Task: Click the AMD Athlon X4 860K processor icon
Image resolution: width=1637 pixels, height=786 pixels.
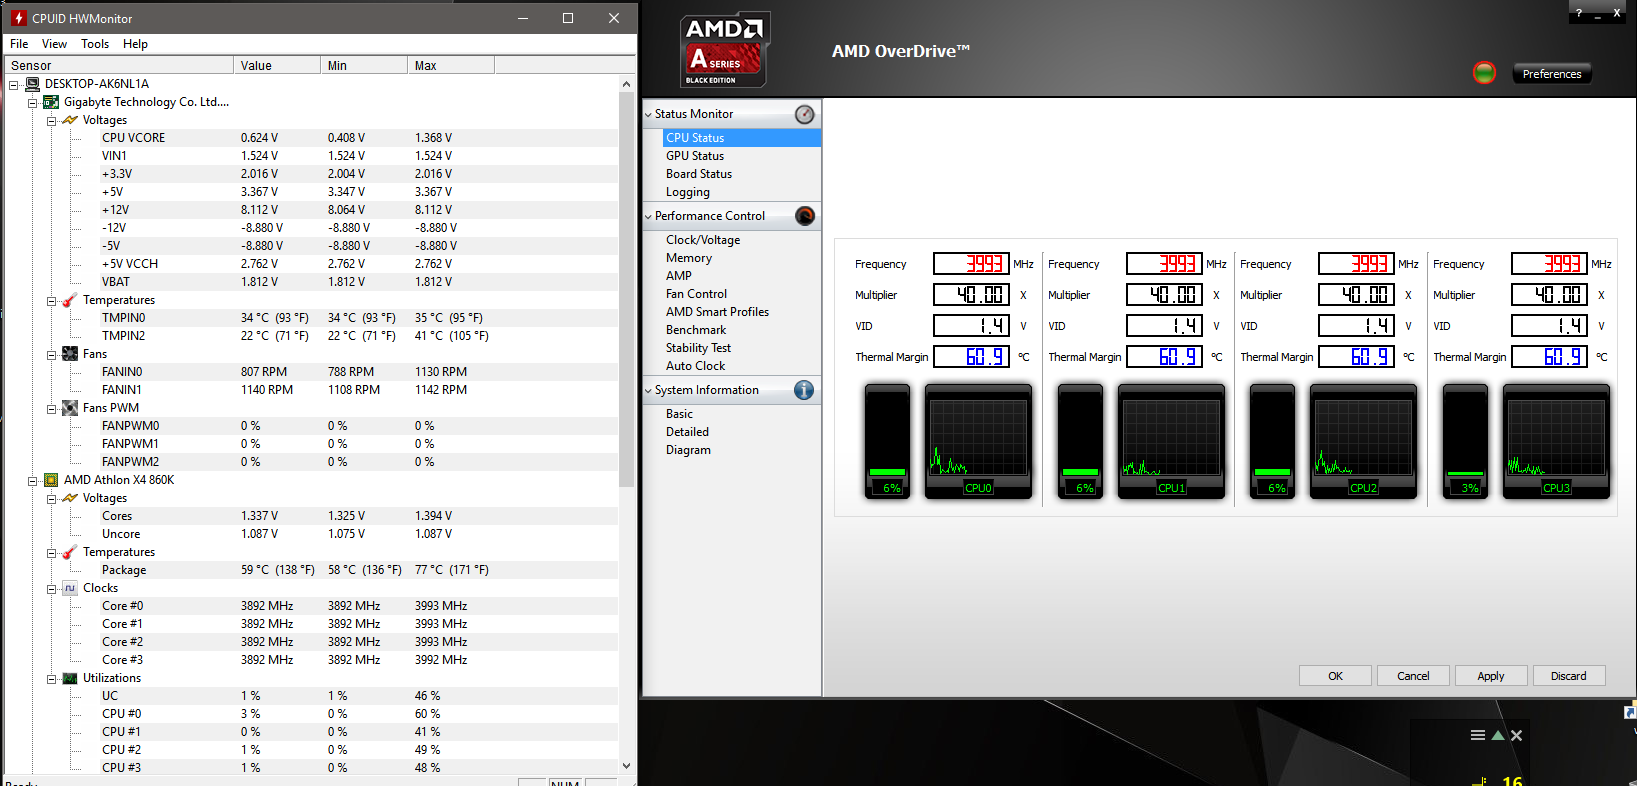Action: pyautogui.click(x=51, y=480)
